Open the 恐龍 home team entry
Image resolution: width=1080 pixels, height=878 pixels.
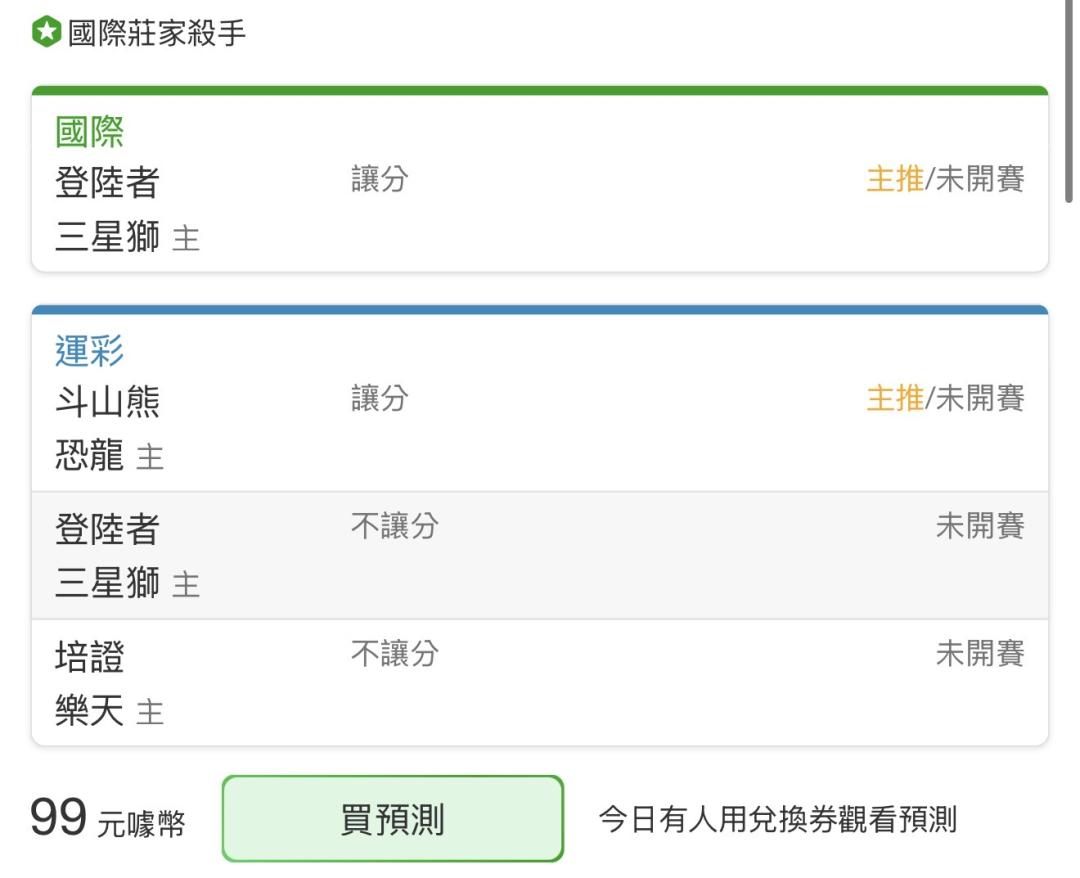[x=90, y=455]
